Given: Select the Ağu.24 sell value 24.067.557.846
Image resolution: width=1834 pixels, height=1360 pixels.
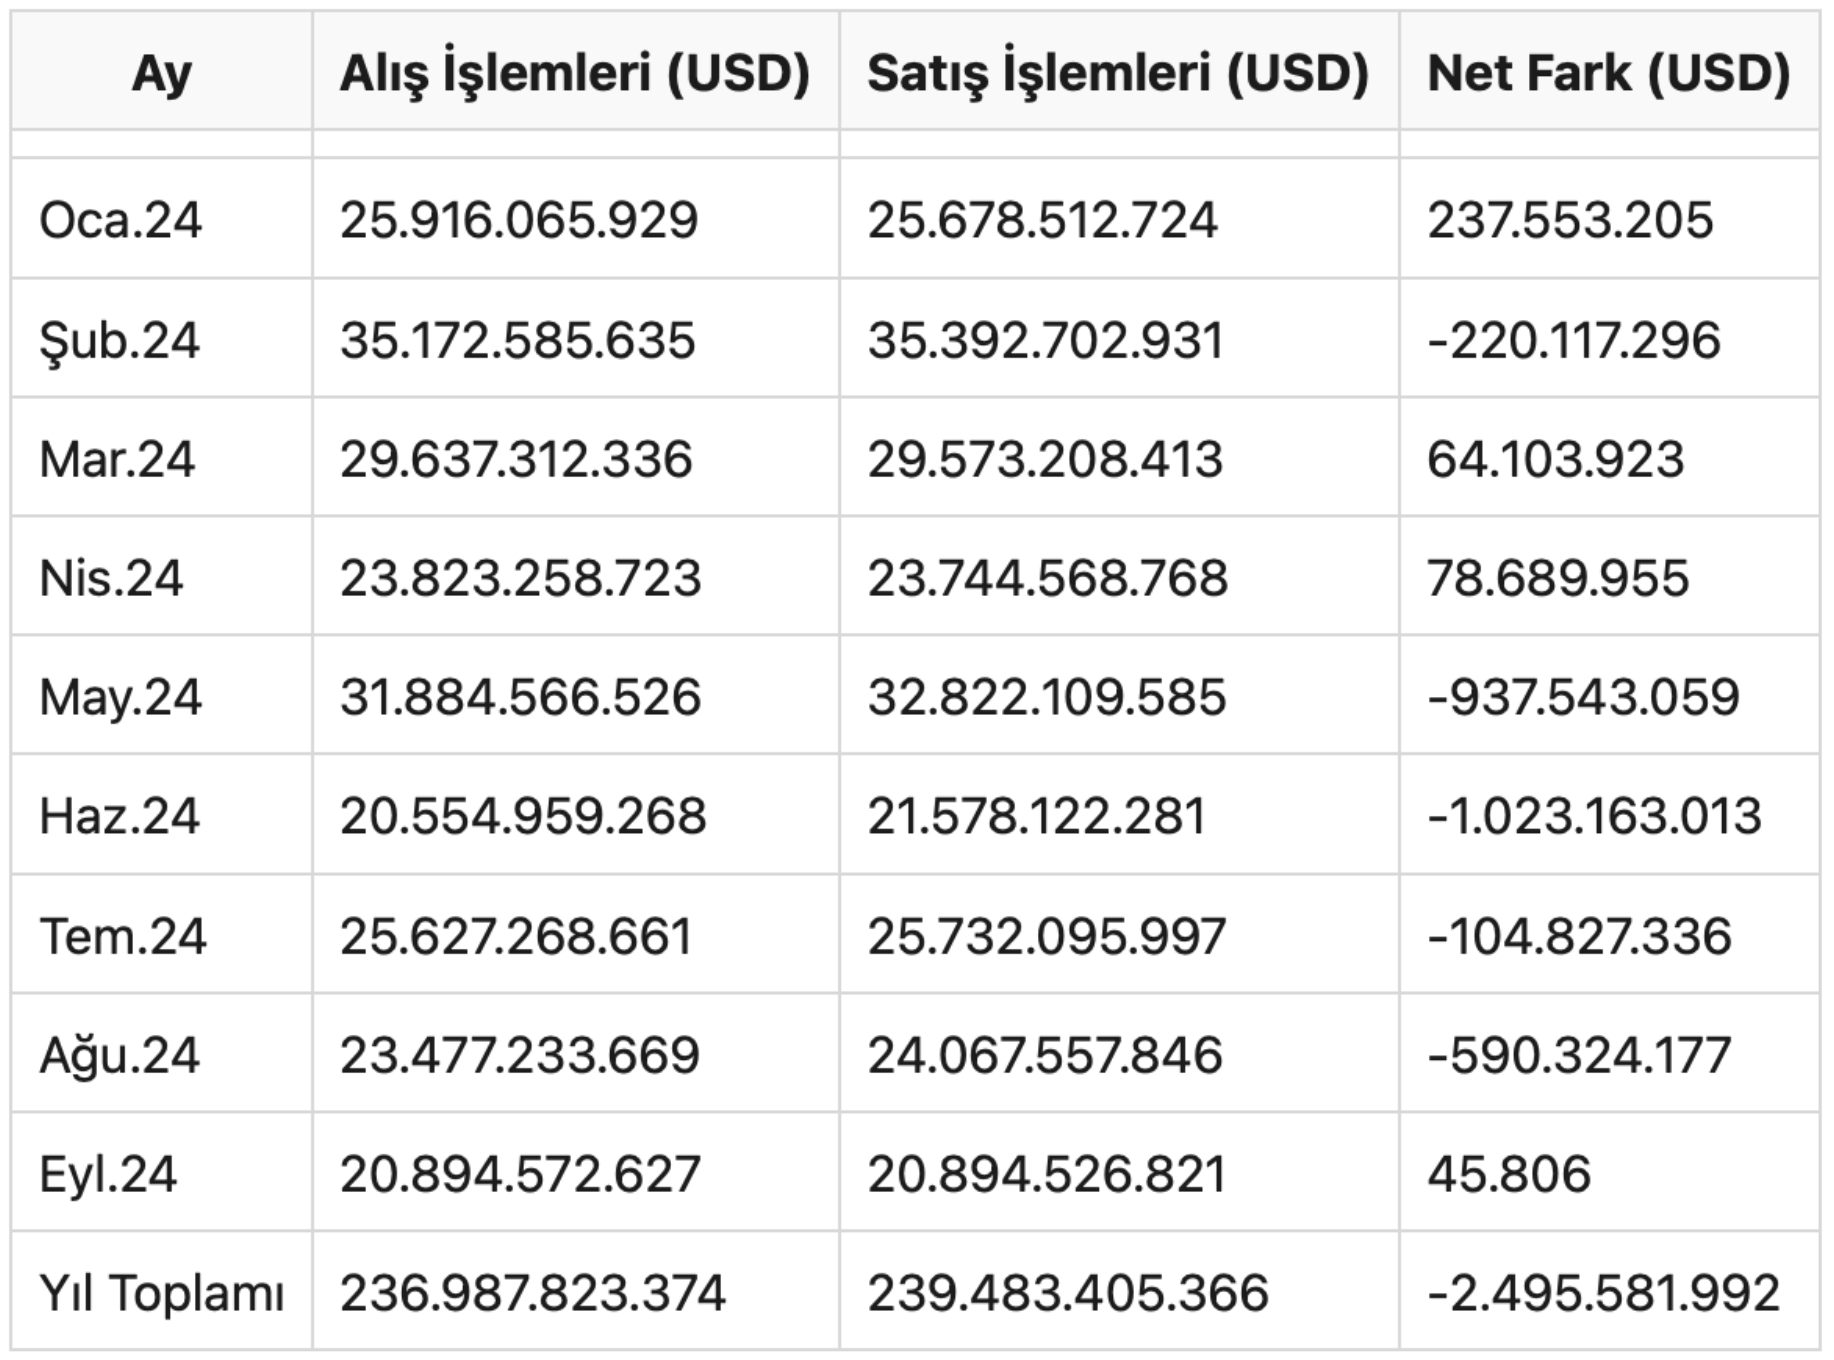Looking at the screenshot, I should [x=1045, y=1055].
